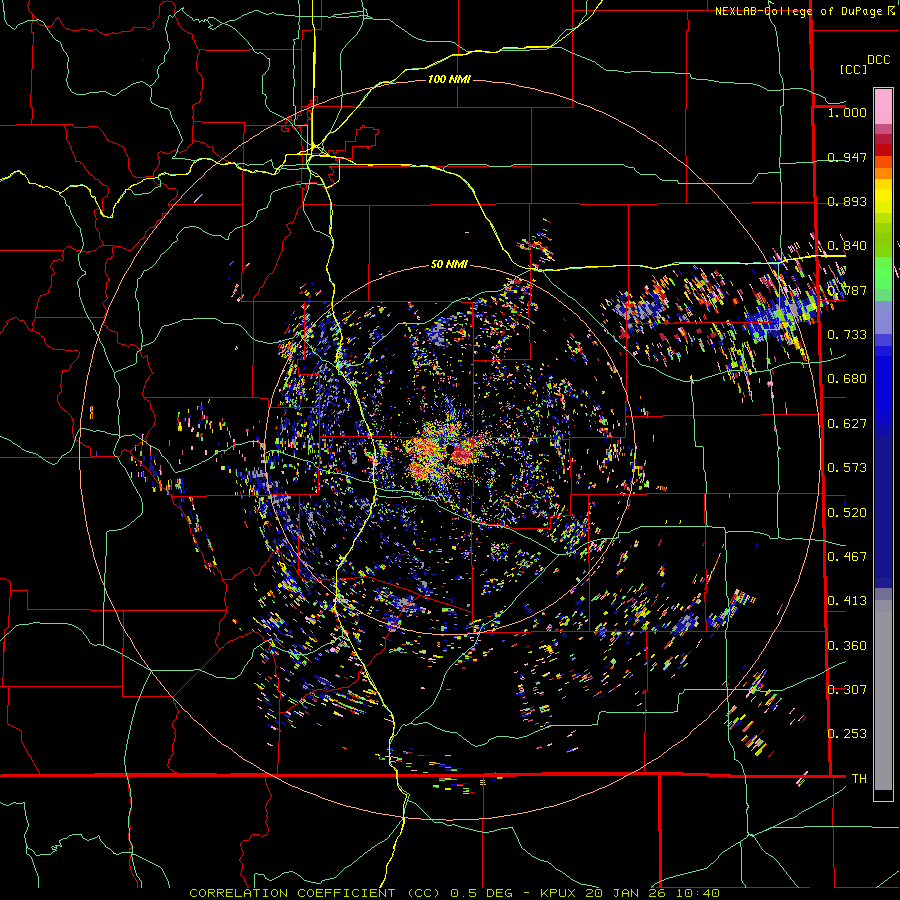The image size is (900, 900).
Task: Select the 0.467 scale value
Action: point(847,557)
